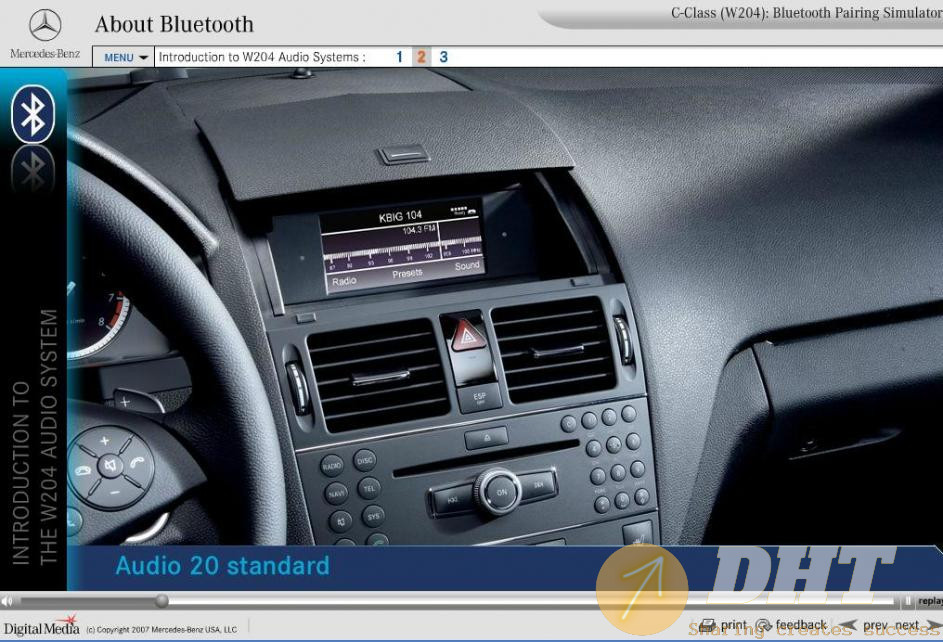Viewport: 943px width, 642px height.
Task: Click the previous arrow icon
Action: [x=848, y=626]
